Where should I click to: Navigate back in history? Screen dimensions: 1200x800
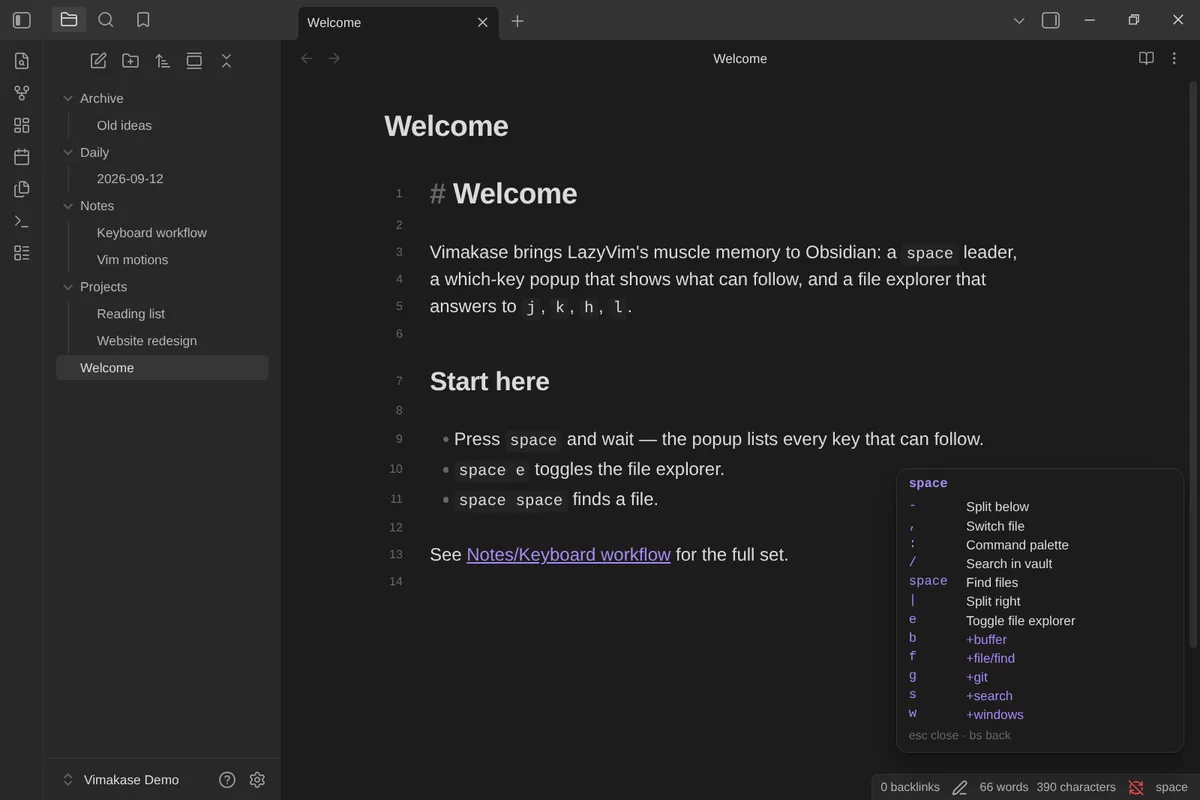(307, 58)
